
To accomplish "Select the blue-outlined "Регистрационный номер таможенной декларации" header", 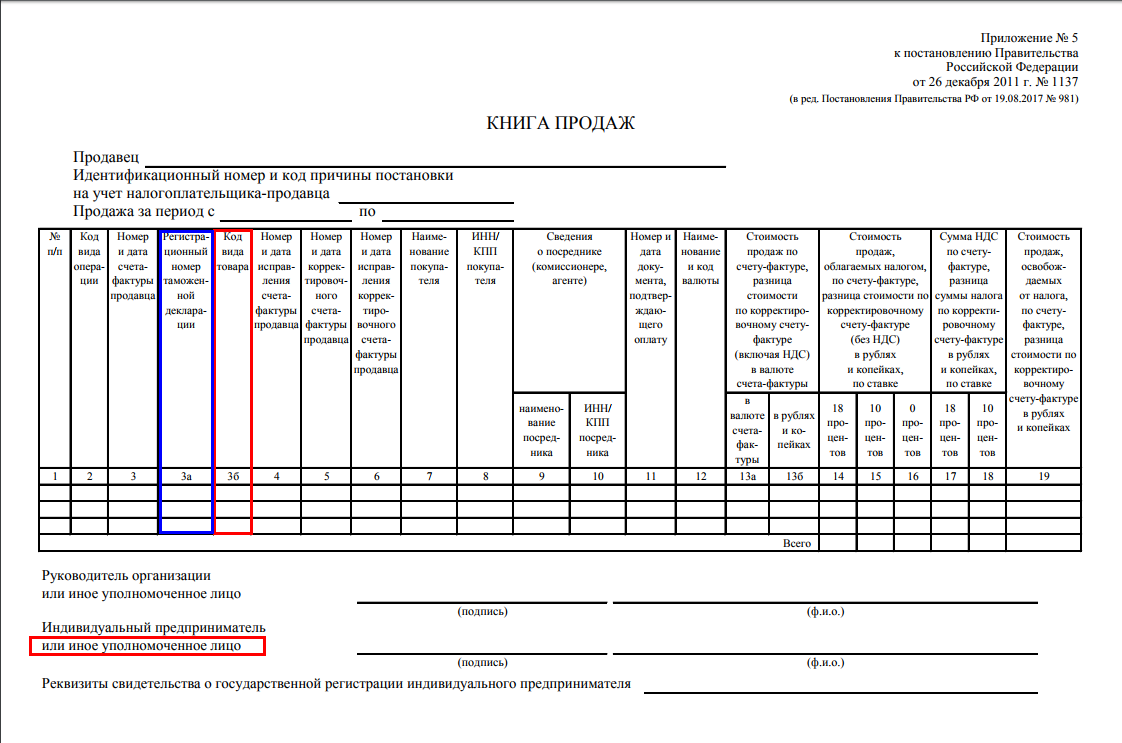I will click(186, 281).
